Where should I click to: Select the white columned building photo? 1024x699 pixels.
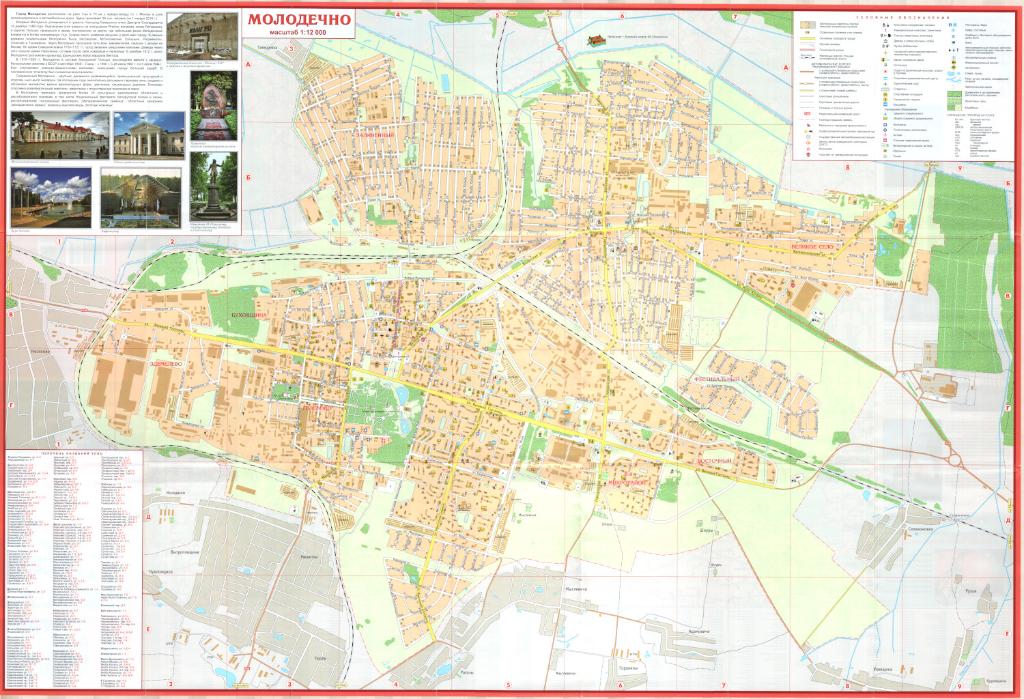(x=148, y=134)
